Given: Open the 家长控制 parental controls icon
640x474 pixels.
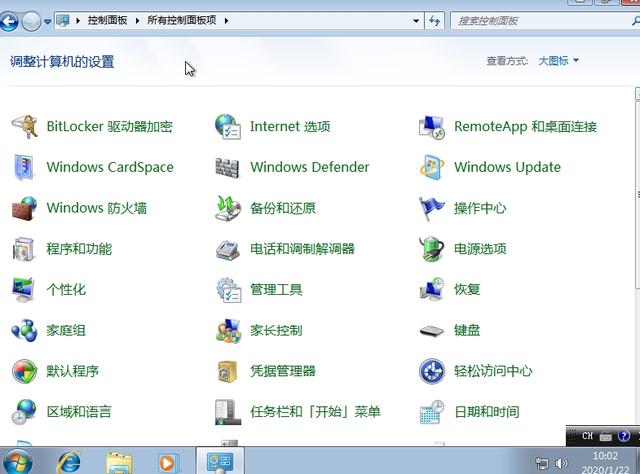Looking at the screenshot, I should [x=228, y=330].
